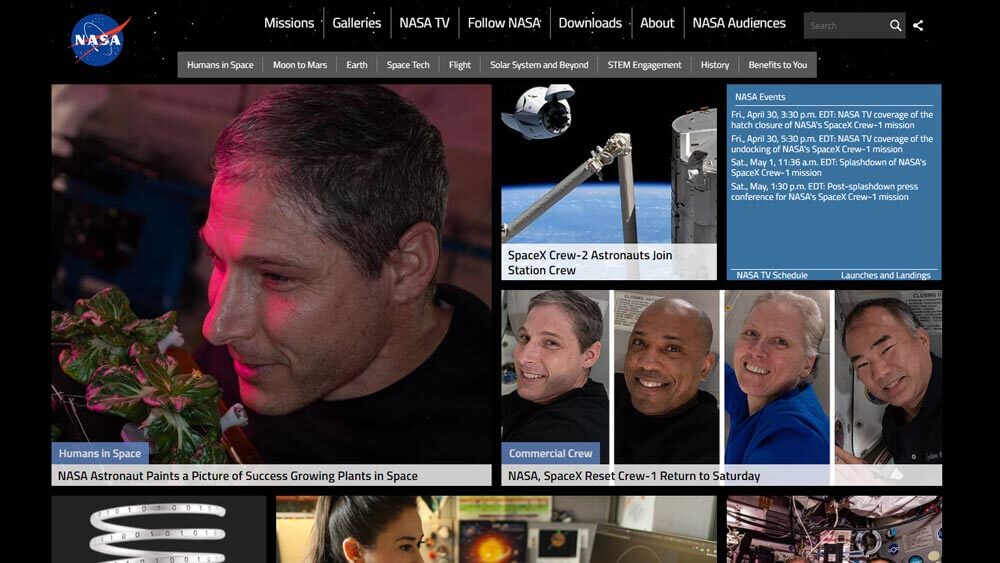Click the Commercial Crew category label
Image resolution: width=1000 pixels, height=563 pixels.
(550, 453)
